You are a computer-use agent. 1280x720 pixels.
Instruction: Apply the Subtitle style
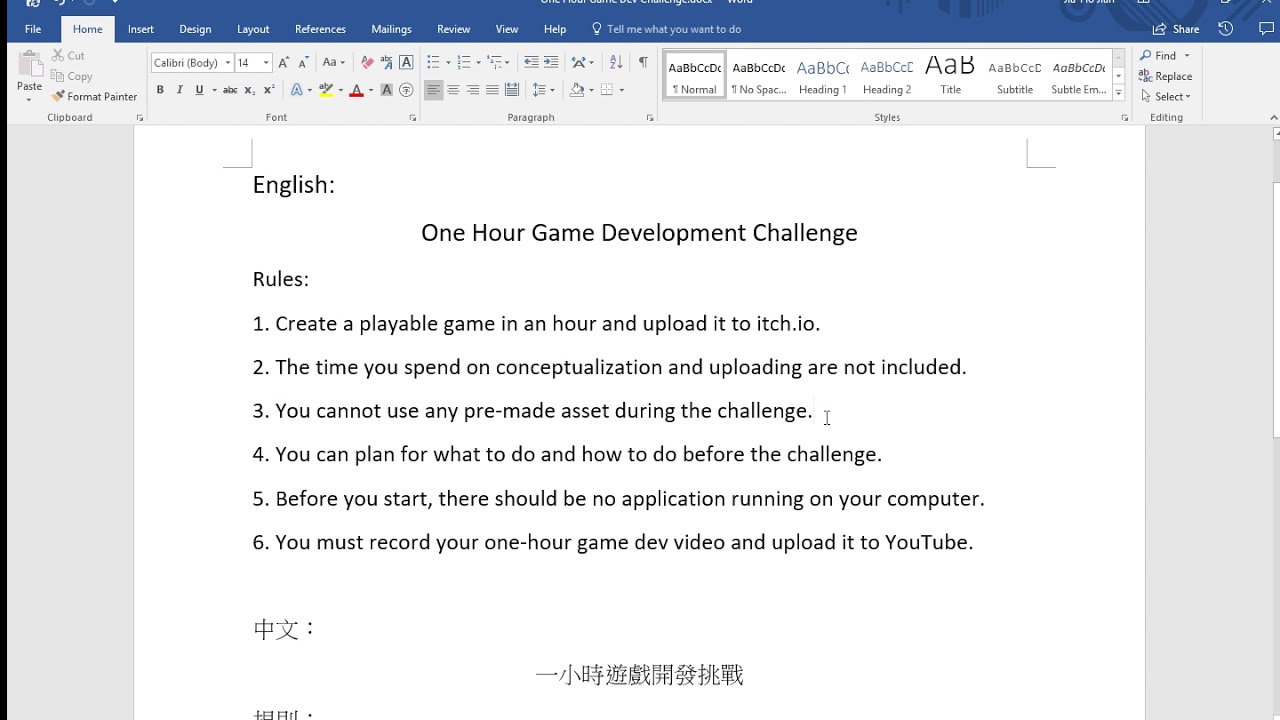(x=1015, y=76)
